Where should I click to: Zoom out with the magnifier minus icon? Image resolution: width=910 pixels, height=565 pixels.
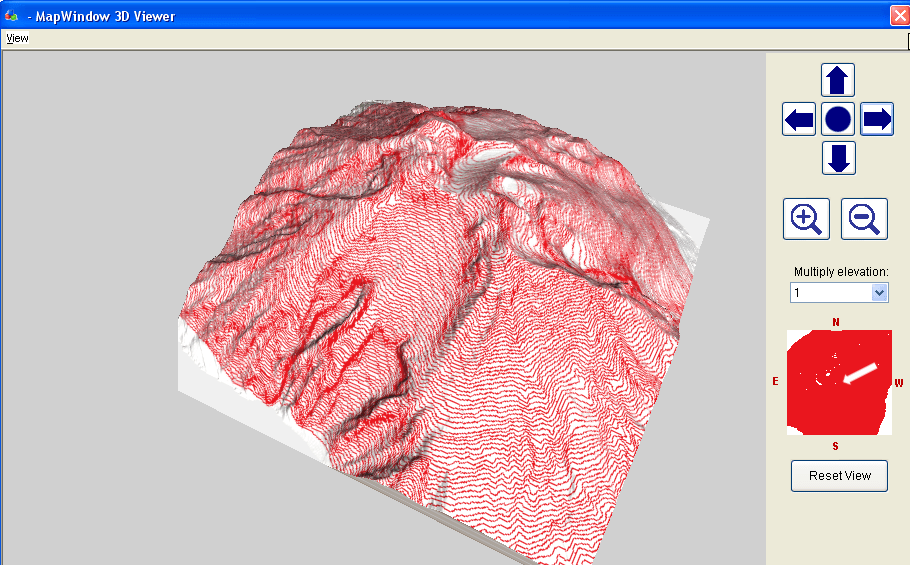(x=865, y=218)
